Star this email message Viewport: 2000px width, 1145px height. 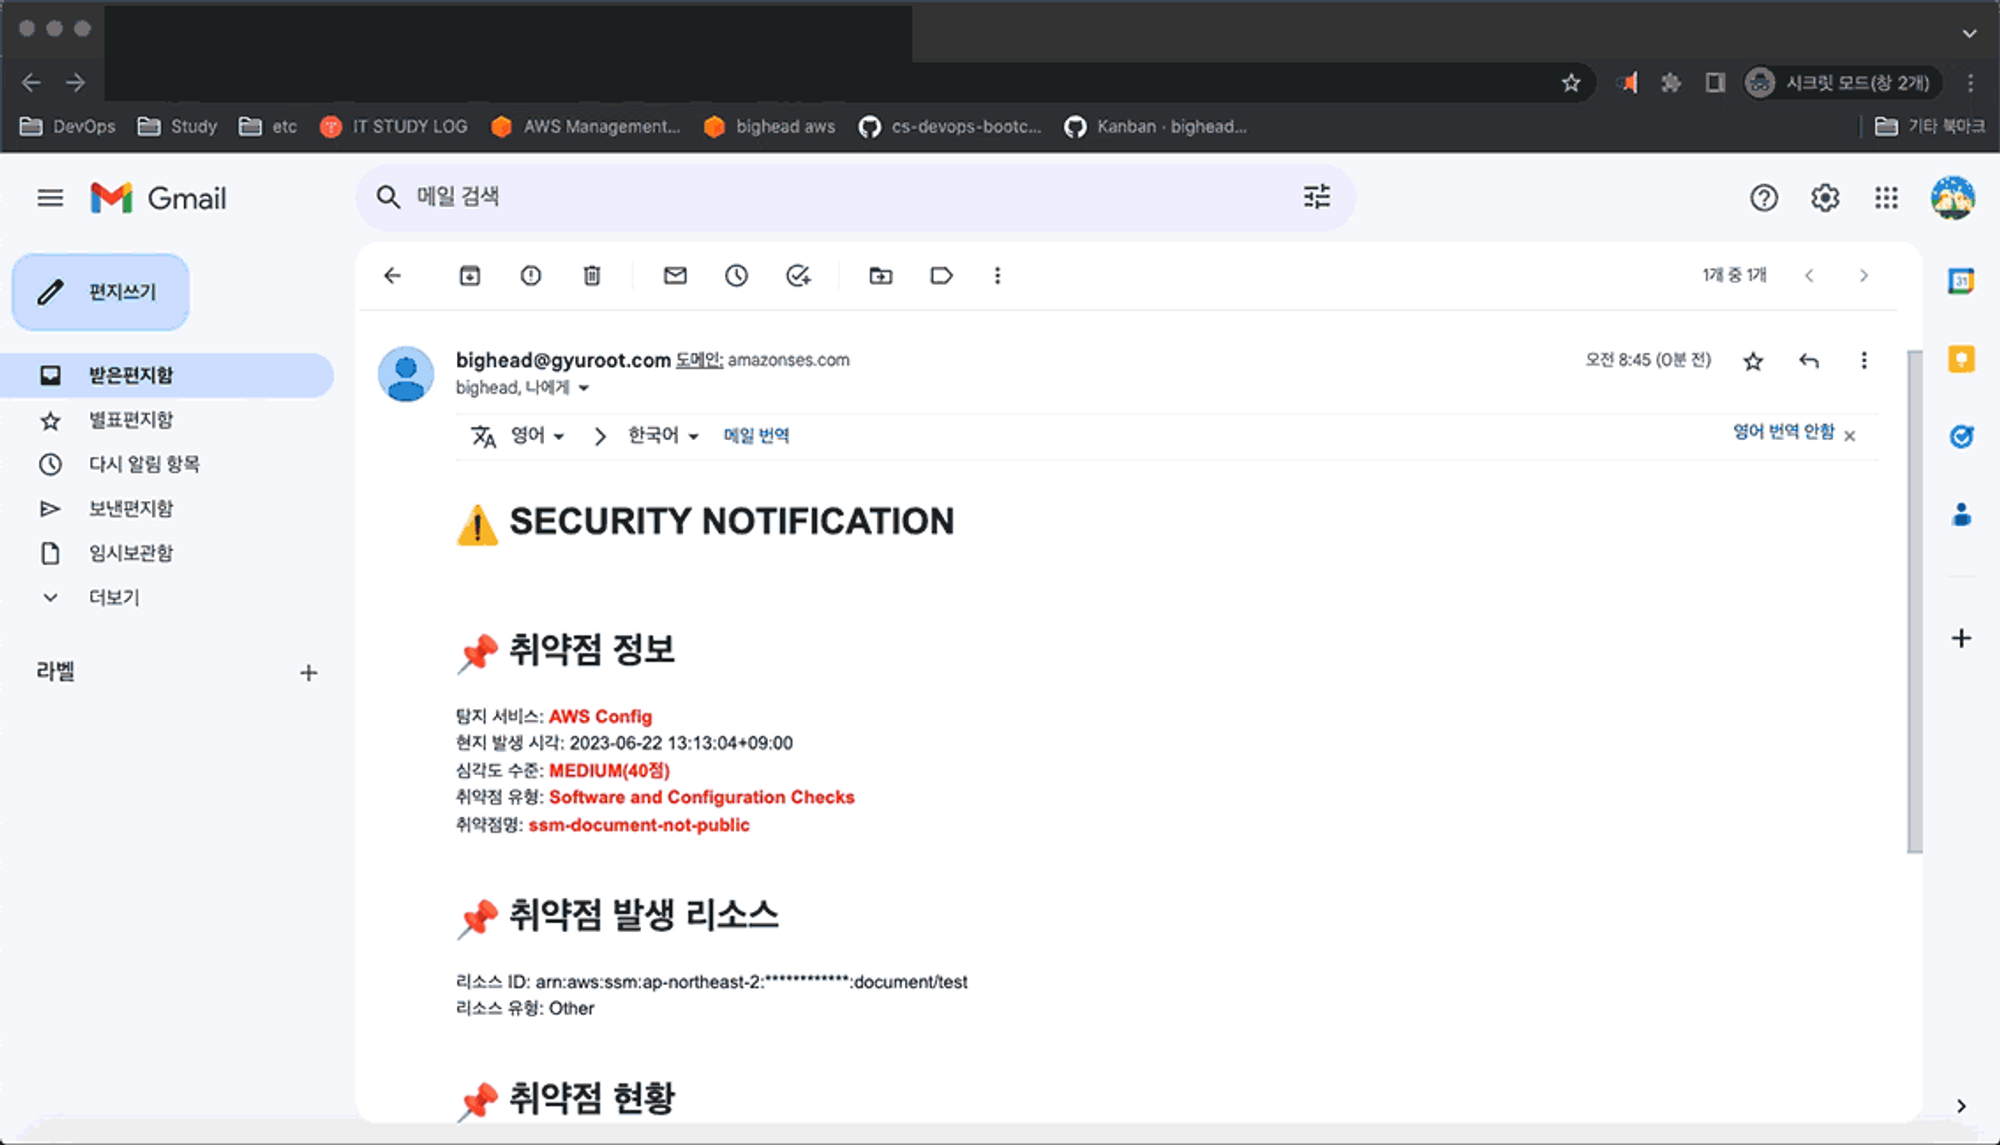pyautogui.click(x=1753, y=361)
